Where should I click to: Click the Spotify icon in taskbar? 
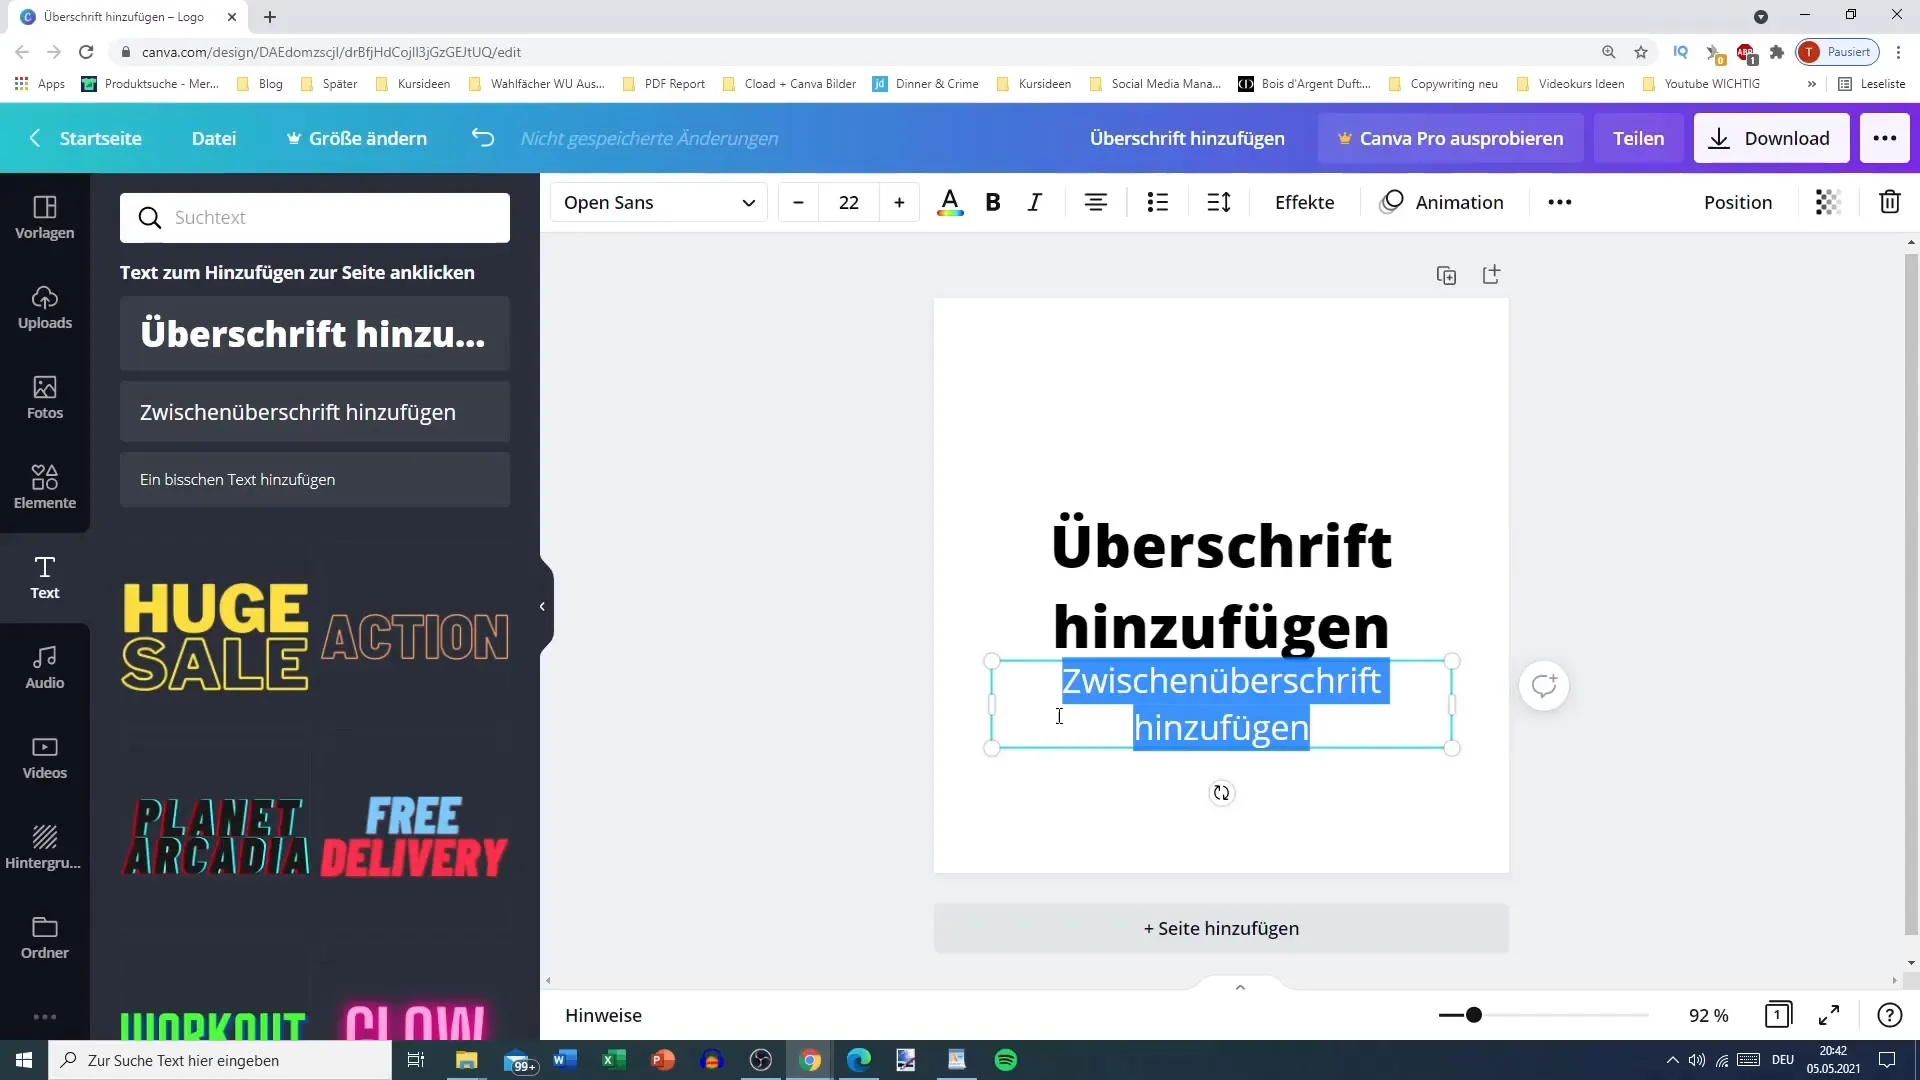pyautogui.click(x=1006, y=1059)
